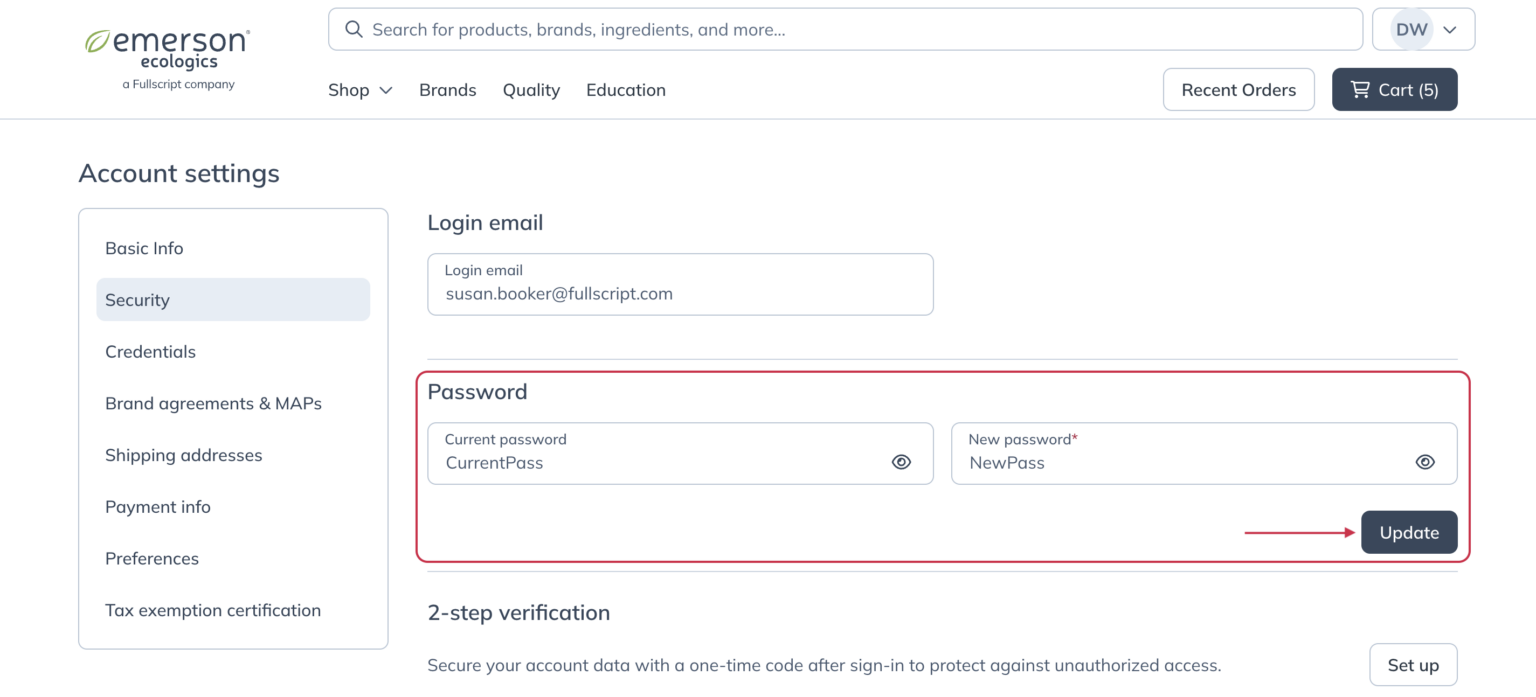Select Shipping addresses in the sidebar
The width and height of the screenshot is (1536, 697).
(x=183, y=455)
